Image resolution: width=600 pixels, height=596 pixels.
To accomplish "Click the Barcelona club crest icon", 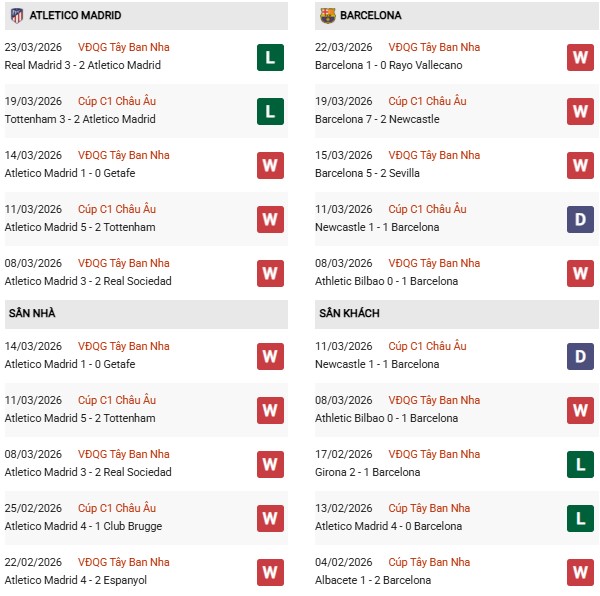I will (328, 15).
